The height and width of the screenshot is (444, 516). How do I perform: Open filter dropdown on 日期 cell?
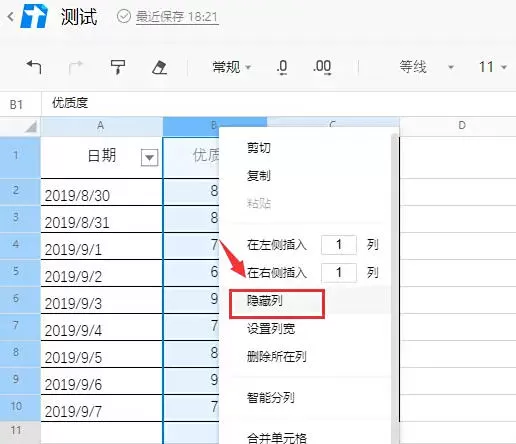pyautogui.click(x=149, y=157)
